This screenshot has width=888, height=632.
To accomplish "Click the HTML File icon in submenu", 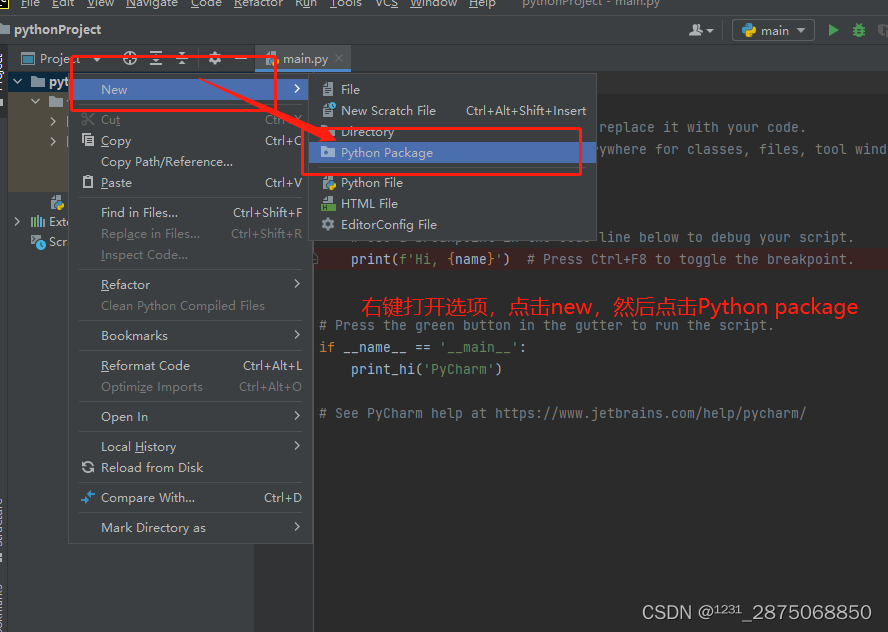I will tap(328, 203).
